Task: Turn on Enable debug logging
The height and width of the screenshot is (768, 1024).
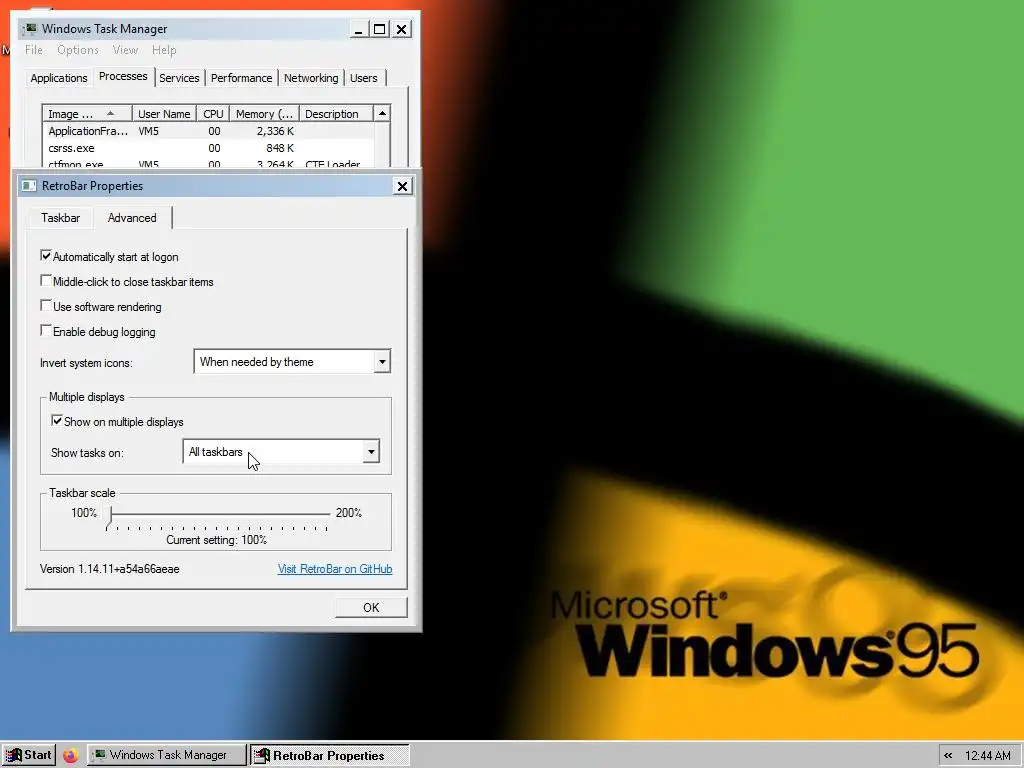Action: coord(46,330)
